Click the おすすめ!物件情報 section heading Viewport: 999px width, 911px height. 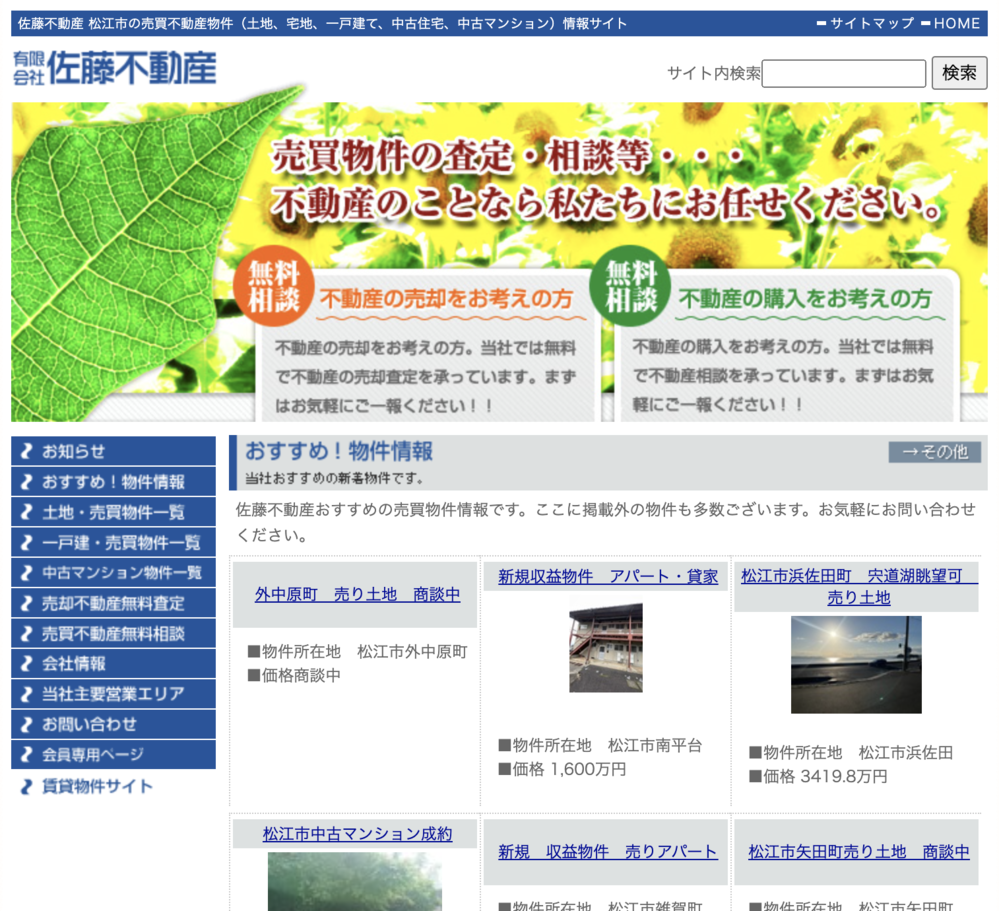coord(339,451)
